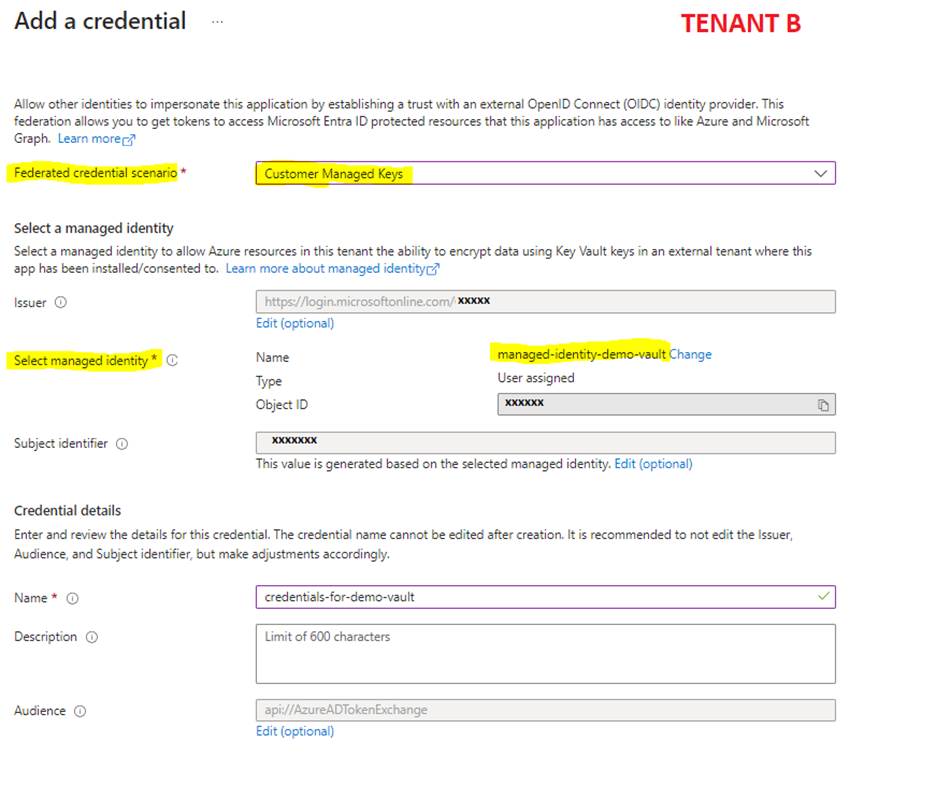Copy the Object ID to clipboard
The width and height of the screenshot is (936, 801).
[823, 405]
